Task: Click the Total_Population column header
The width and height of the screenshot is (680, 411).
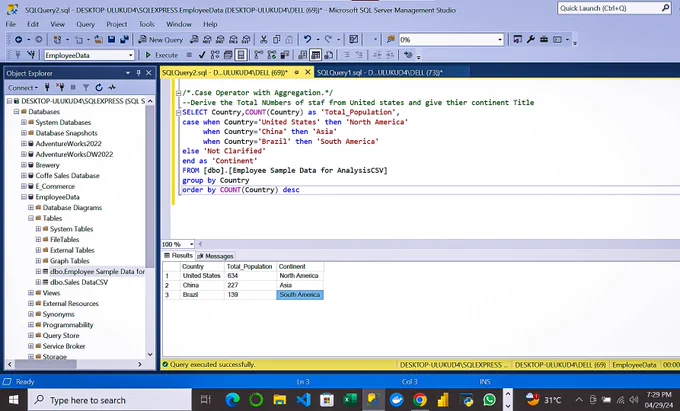Action: pos(249,267)
